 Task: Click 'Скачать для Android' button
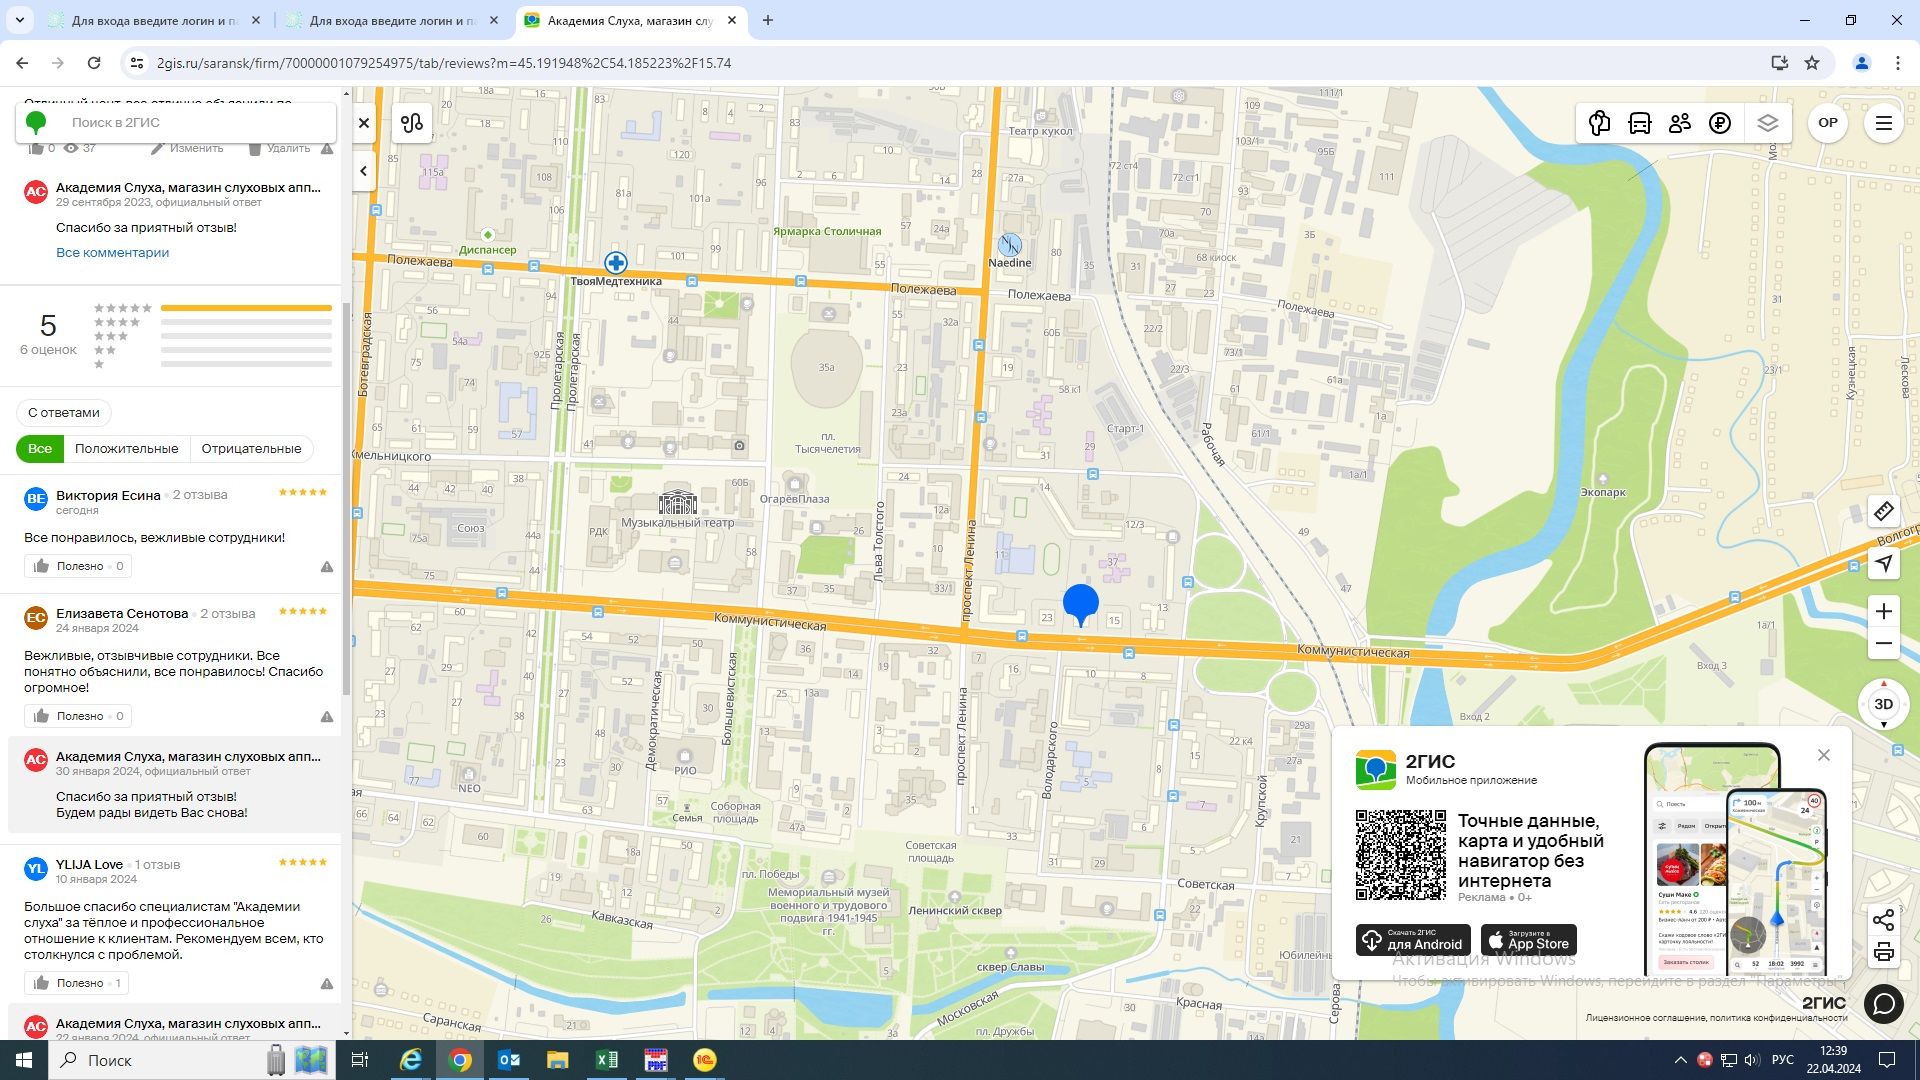pyautogui.click(x=1413, y=941)
